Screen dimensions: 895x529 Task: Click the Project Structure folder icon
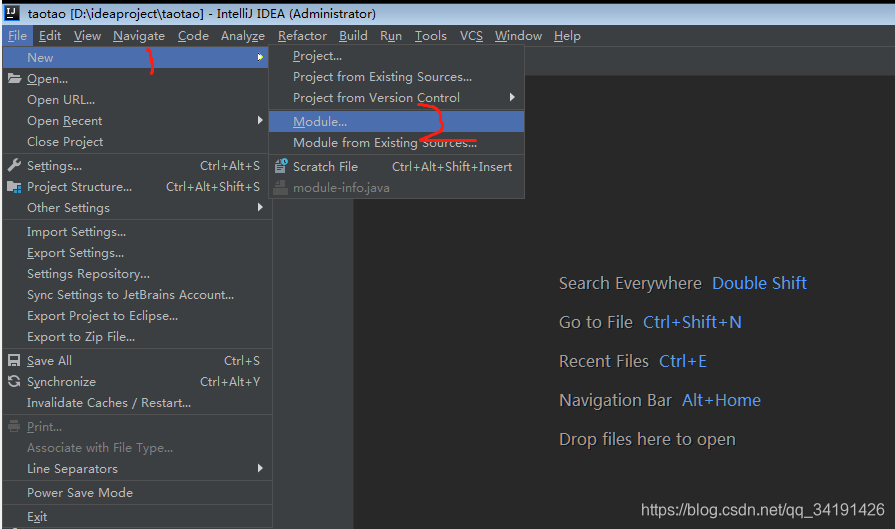14,187
